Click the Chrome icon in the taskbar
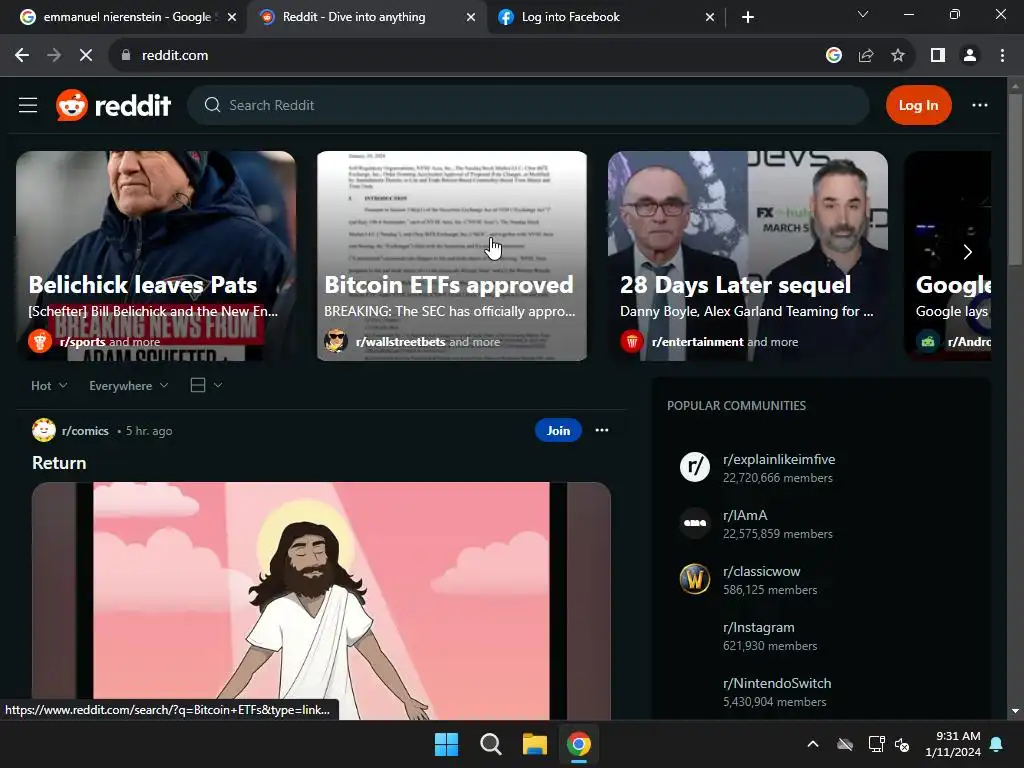The width and height of the screenshot is (1024, 768). [x=579, y=744]
